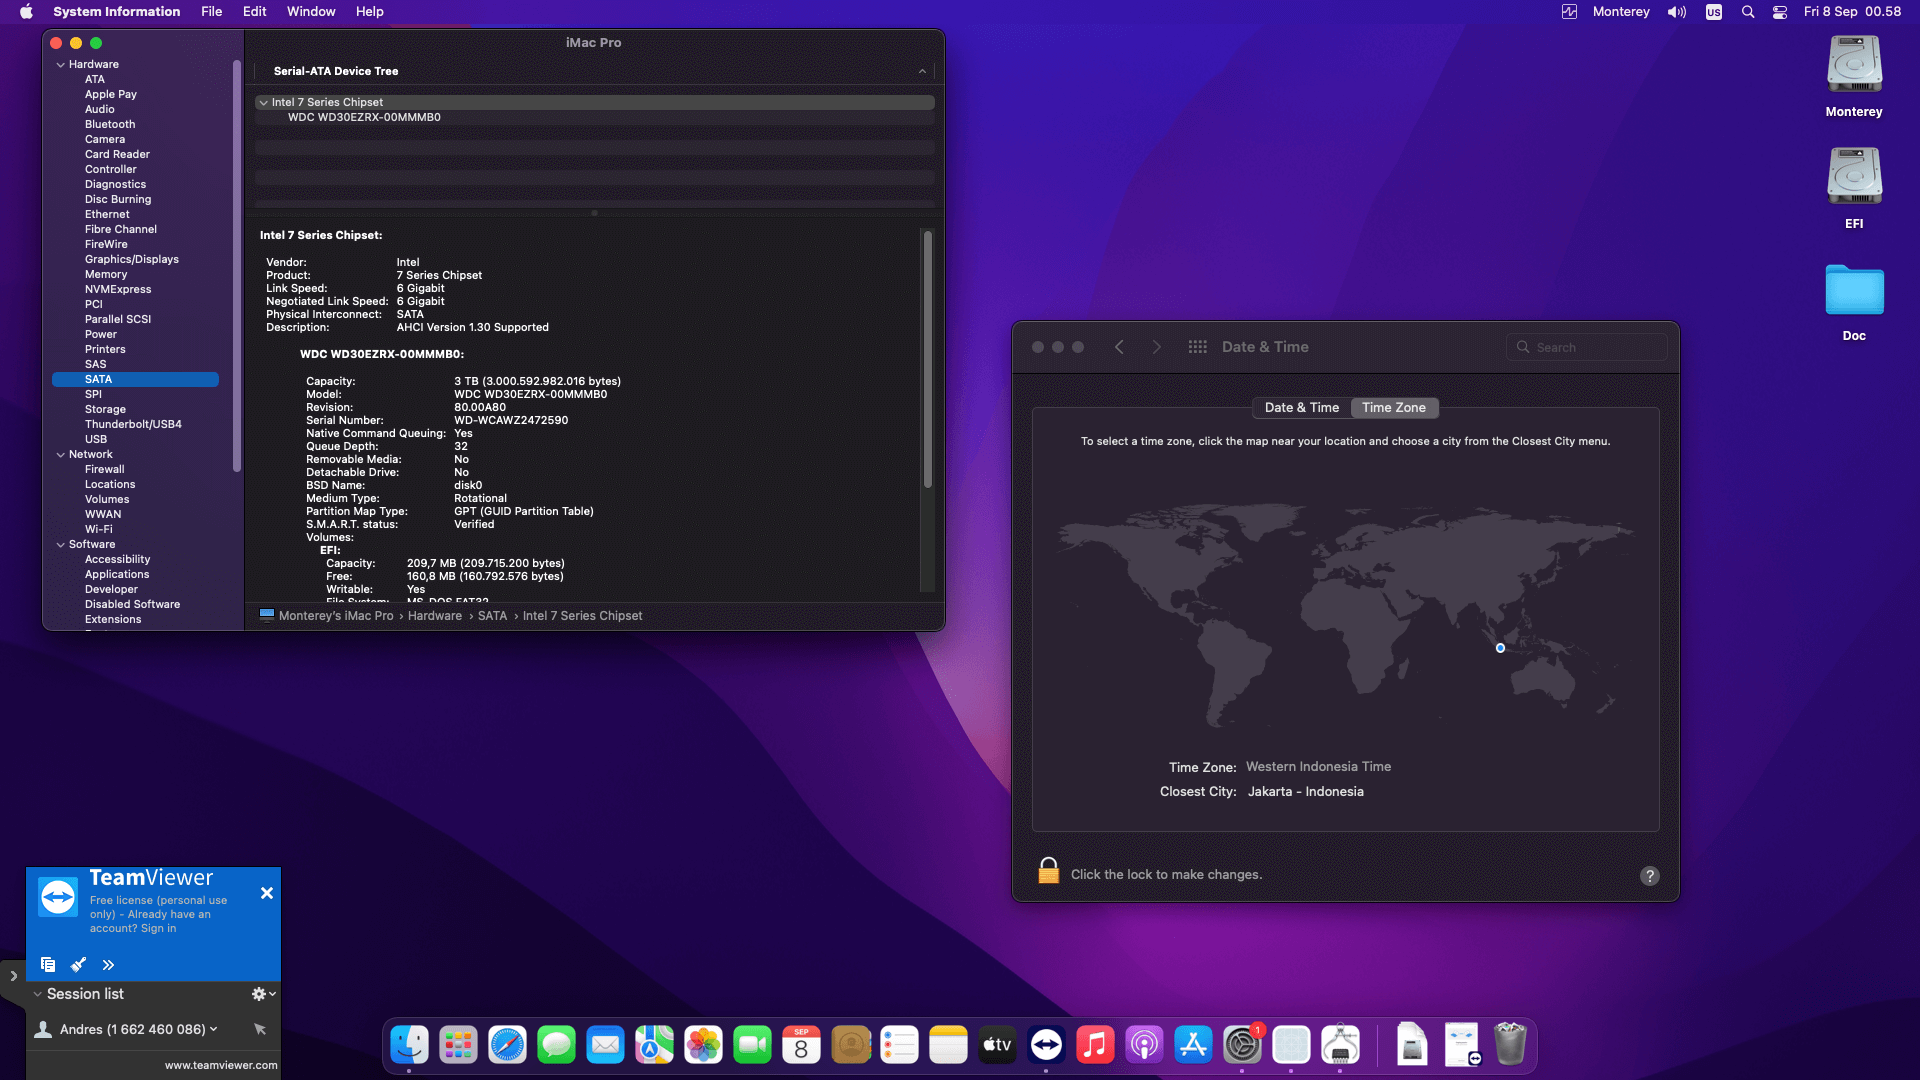Open App Store in the Dock
1920x1080 pixels.
click(1193, 1045)
